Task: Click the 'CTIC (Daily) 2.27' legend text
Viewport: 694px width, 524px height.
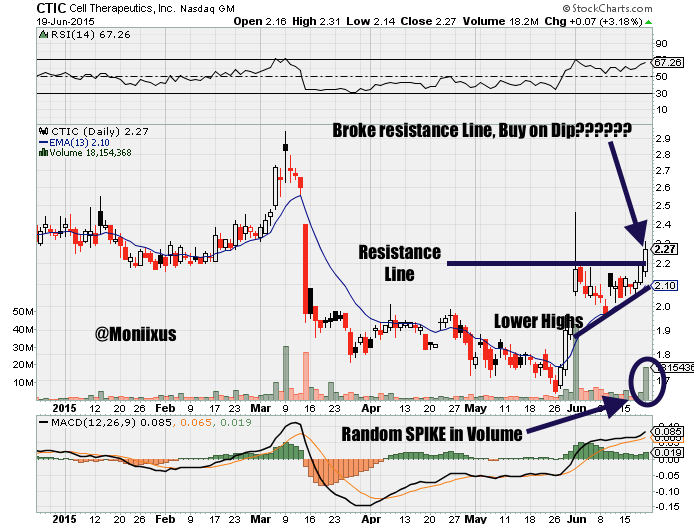Action: tap(100, 131)
